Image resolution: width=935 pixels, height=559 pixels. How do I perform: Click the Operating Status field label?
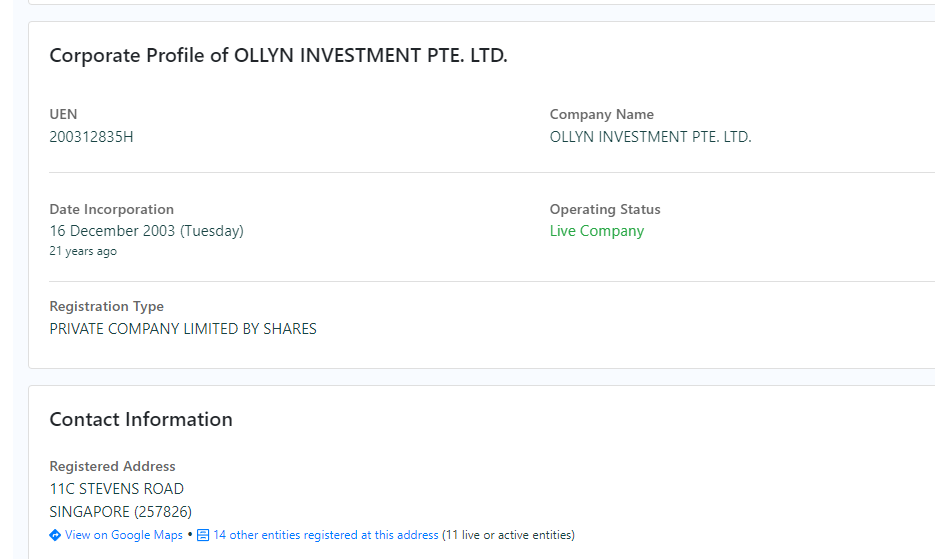(605, 209)
